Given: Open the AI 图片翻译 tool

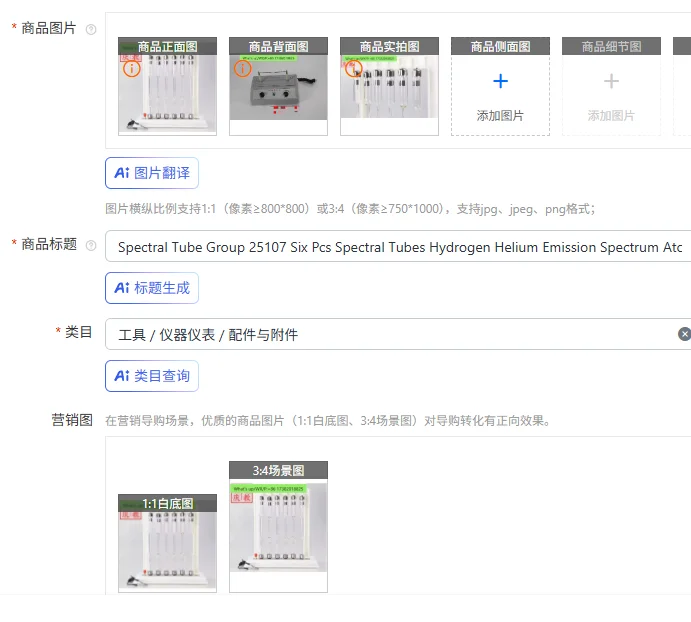Looking at the screenshot, I should (152, 173).
